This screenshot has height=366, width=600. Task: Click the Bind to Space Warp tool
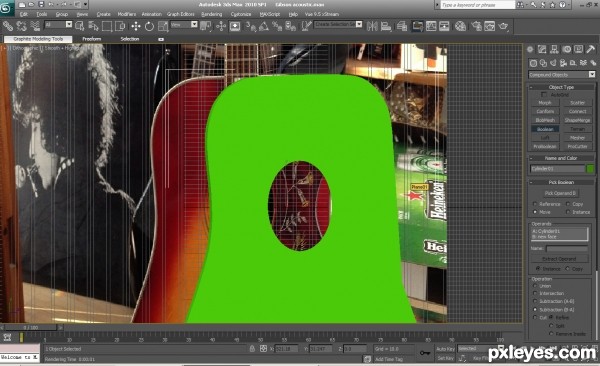[35, 26]
